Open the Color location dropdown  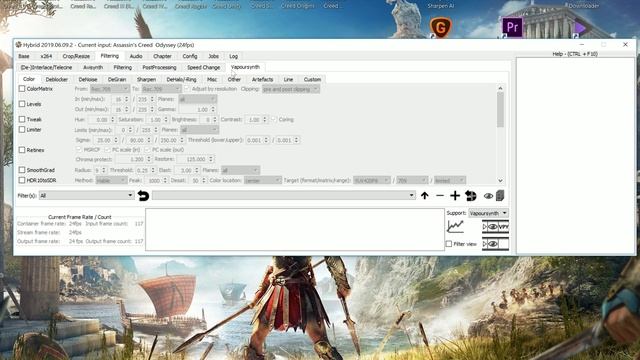point(262,180)
